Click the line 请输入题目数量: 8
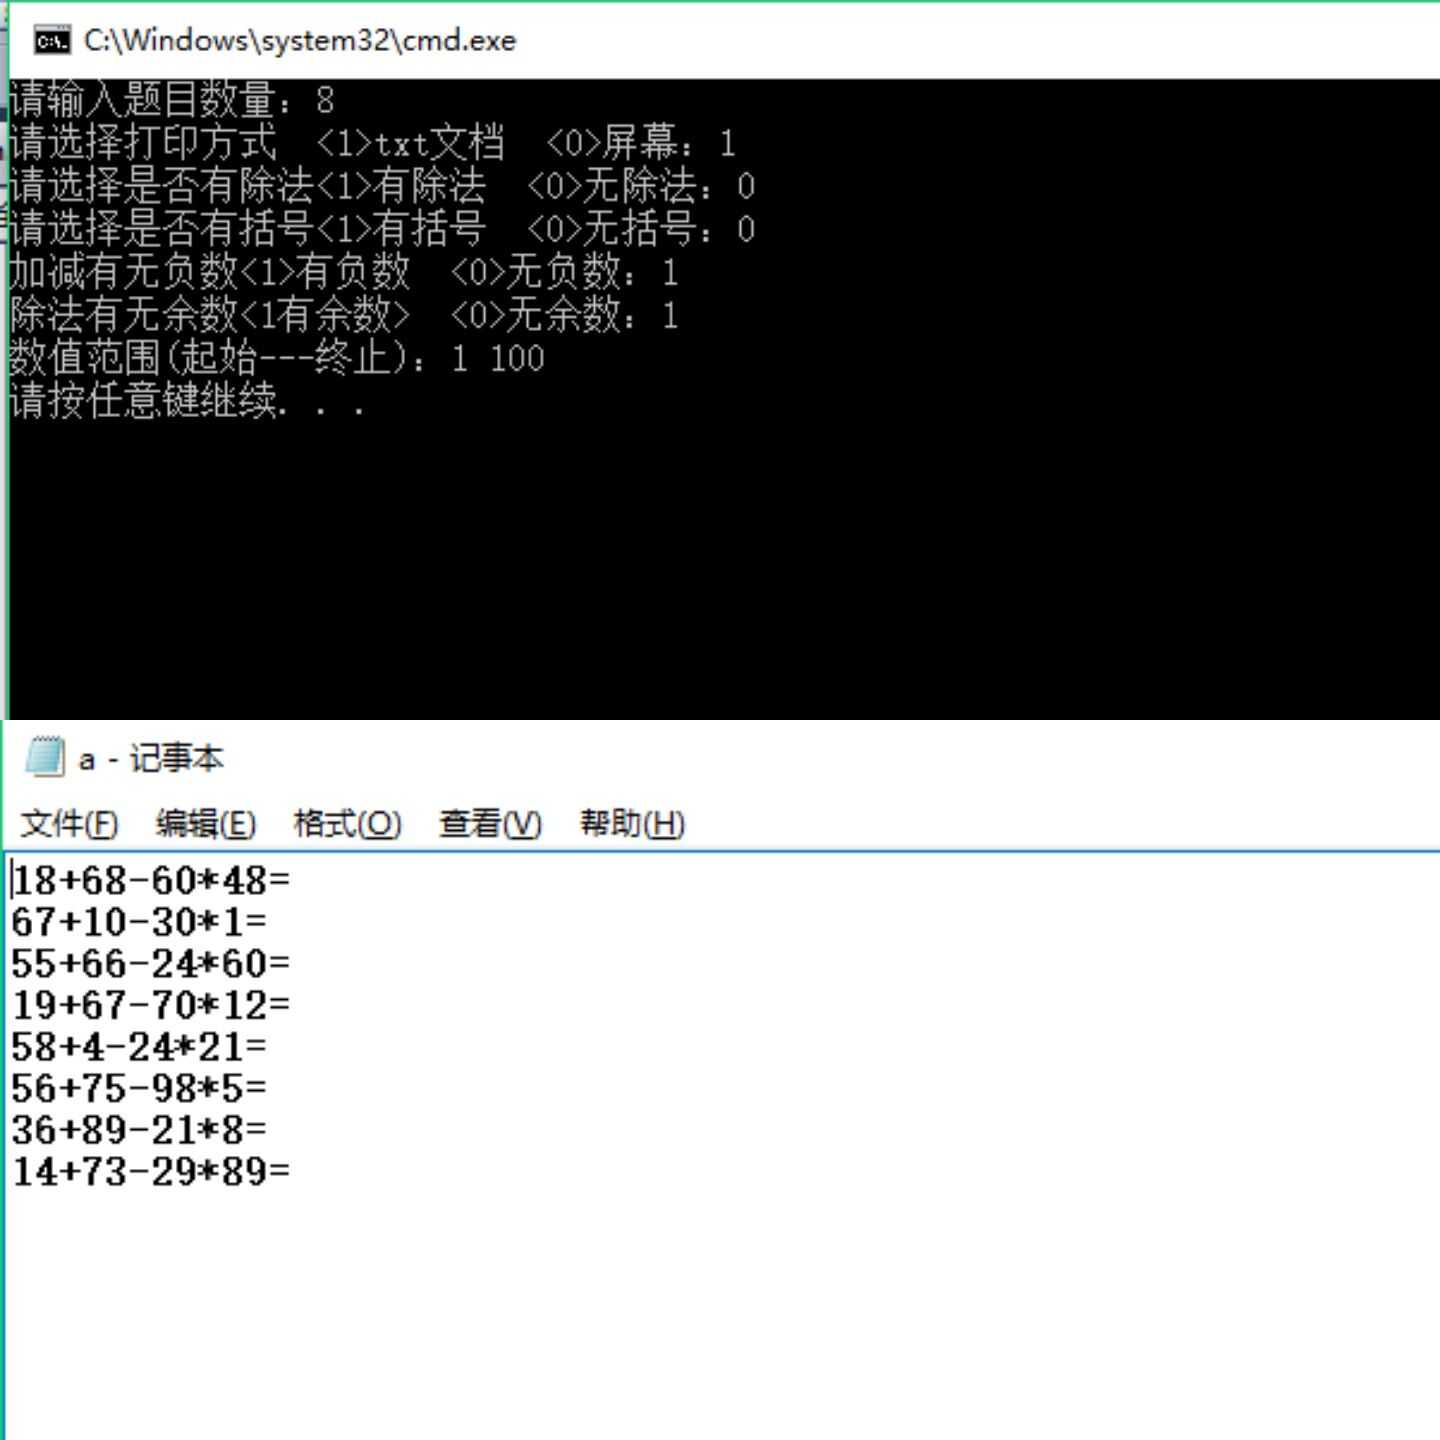1440x1440 pixels. (172, 100)
